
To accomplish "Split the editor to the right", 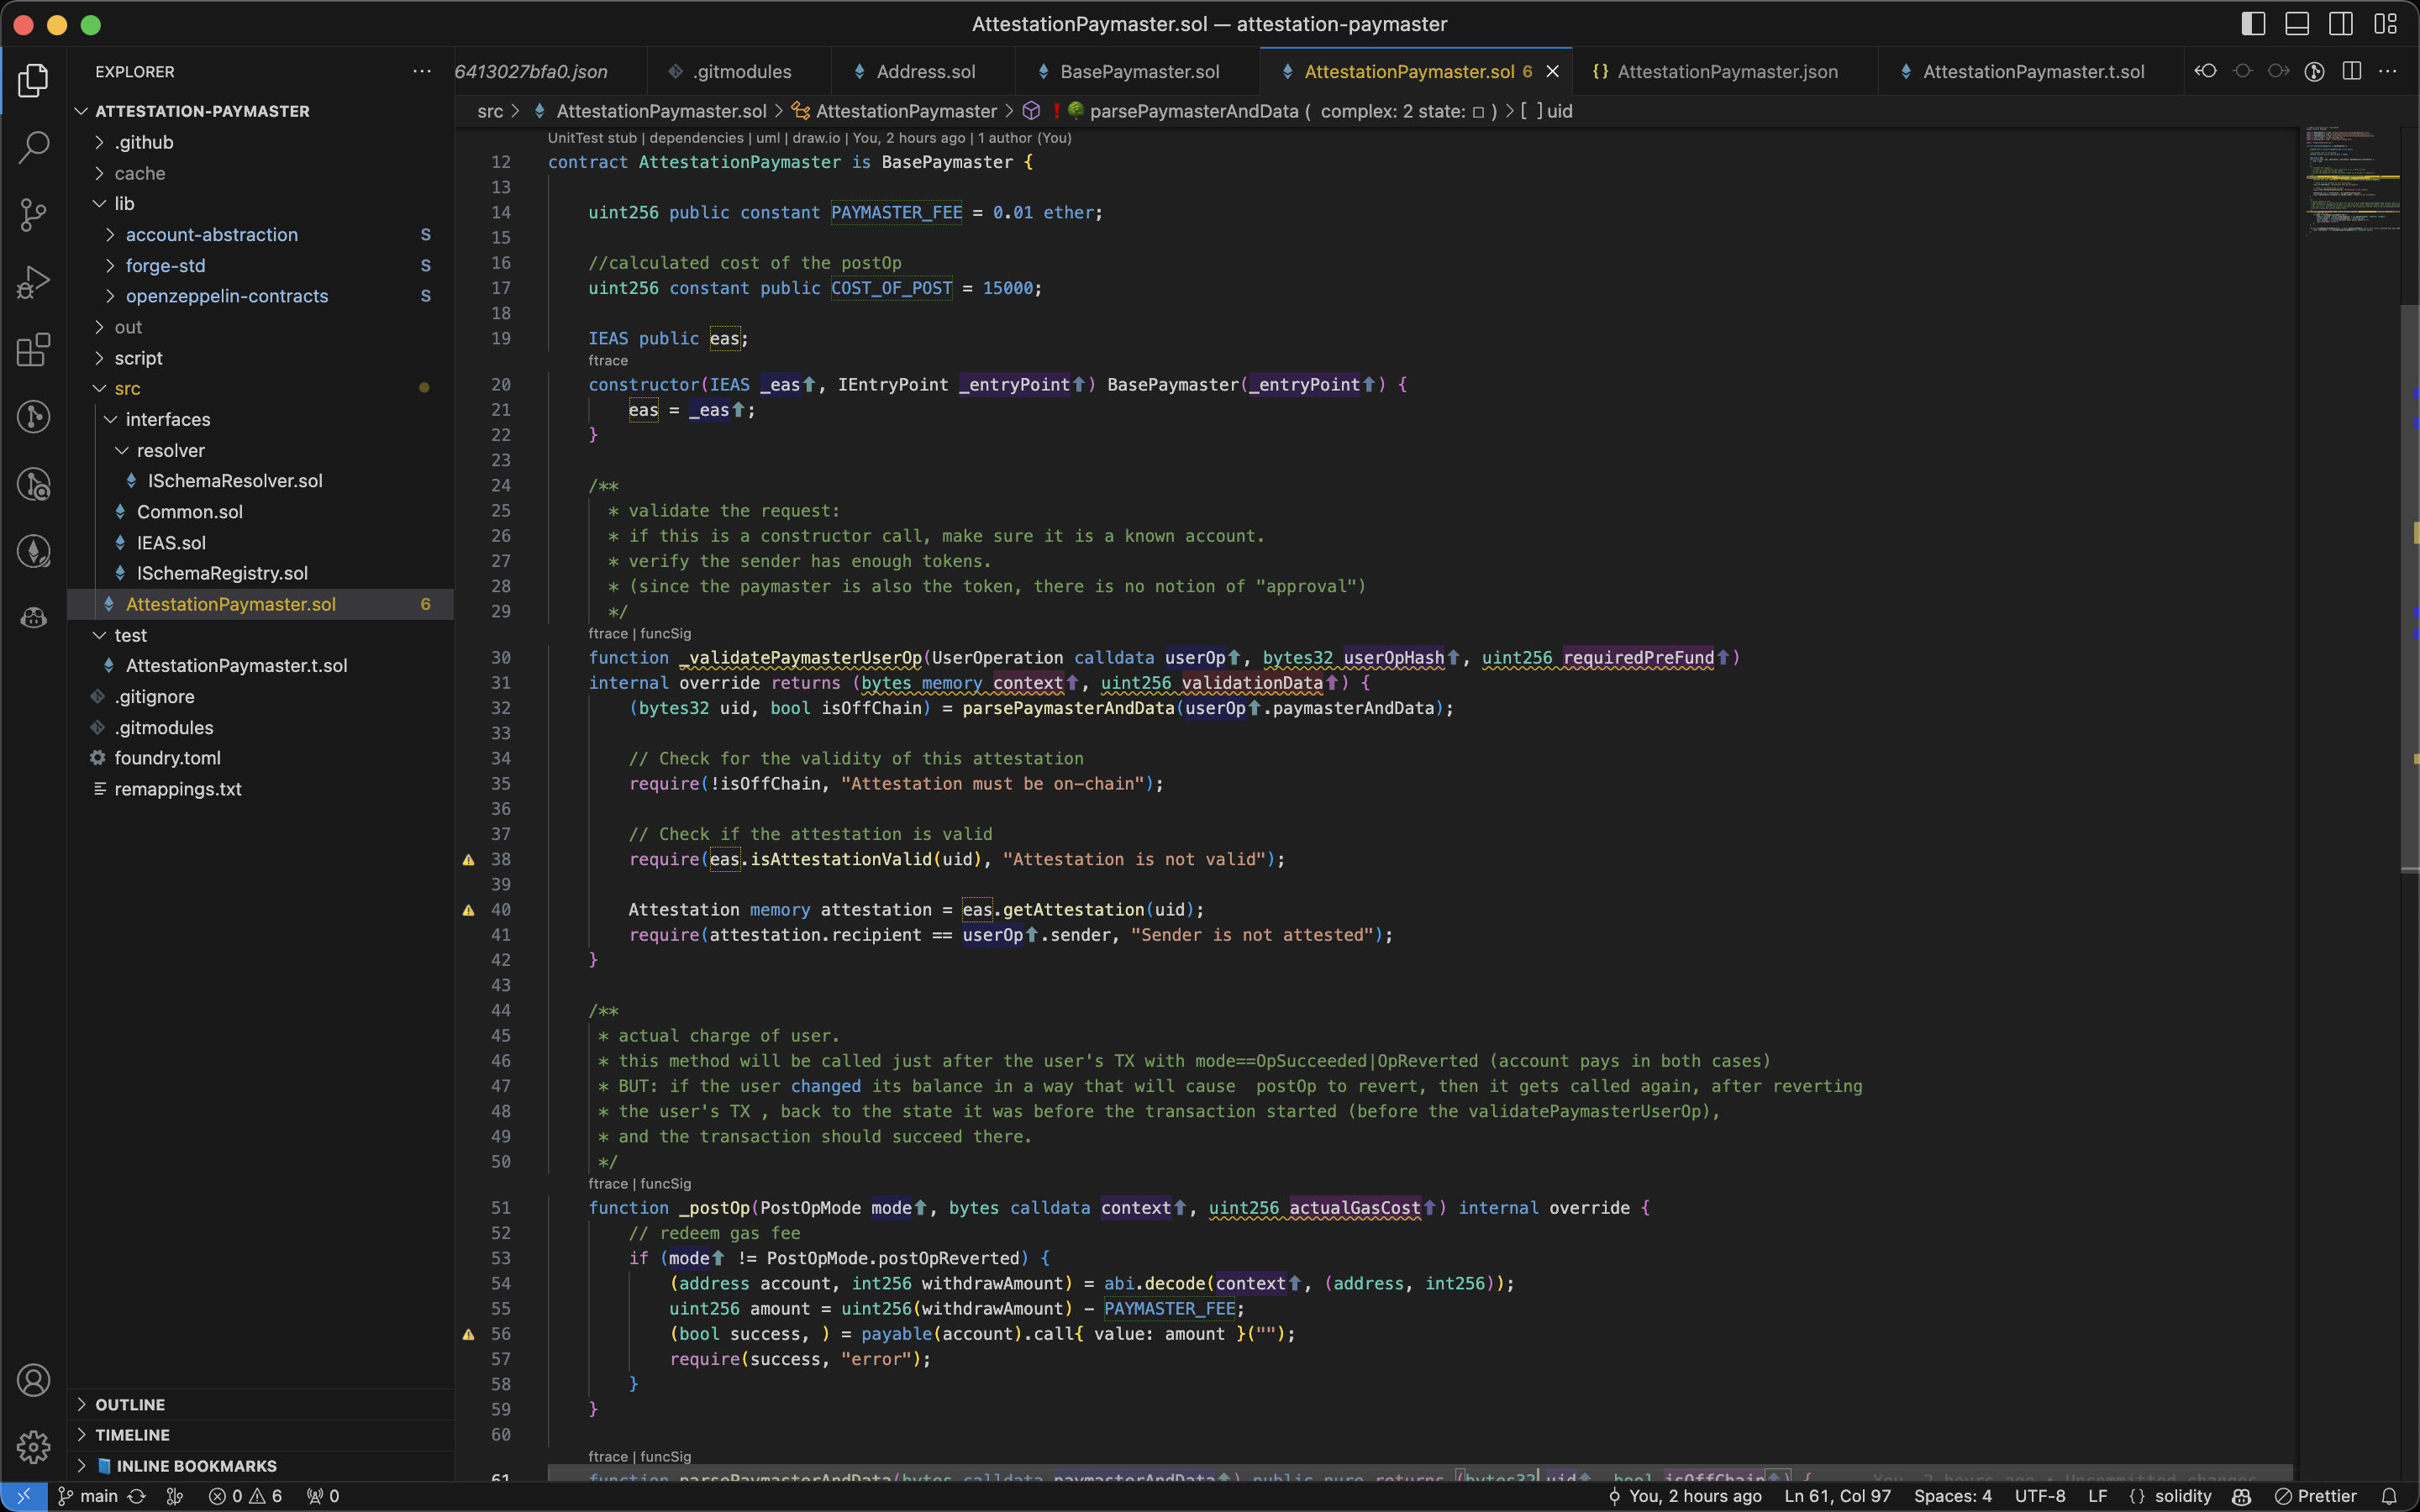I will point(2351,71).
